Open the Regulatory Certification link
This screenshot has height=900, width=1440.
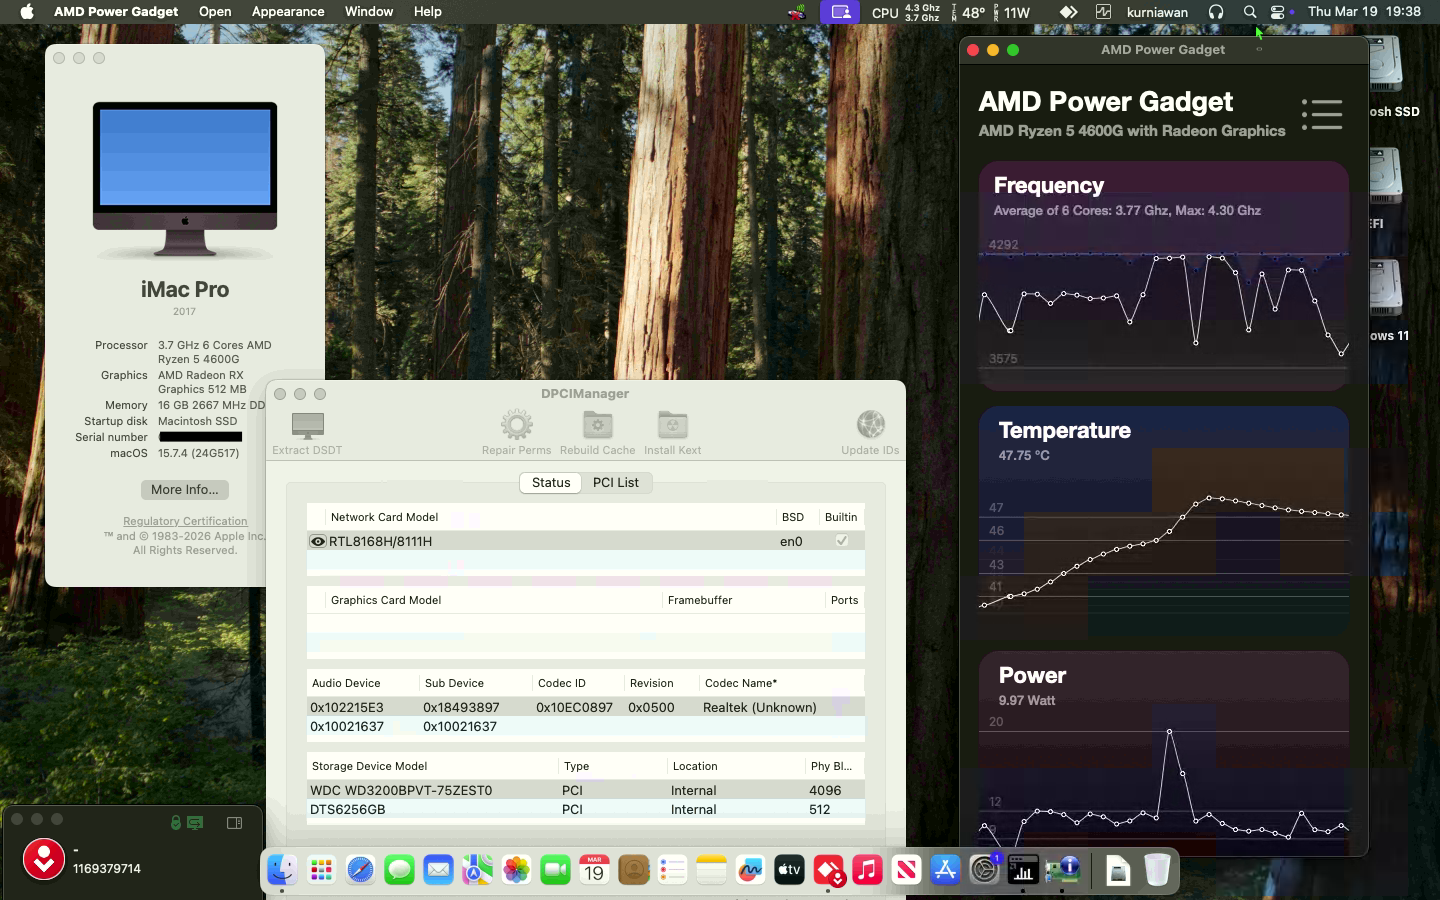[x=185, y=521]
